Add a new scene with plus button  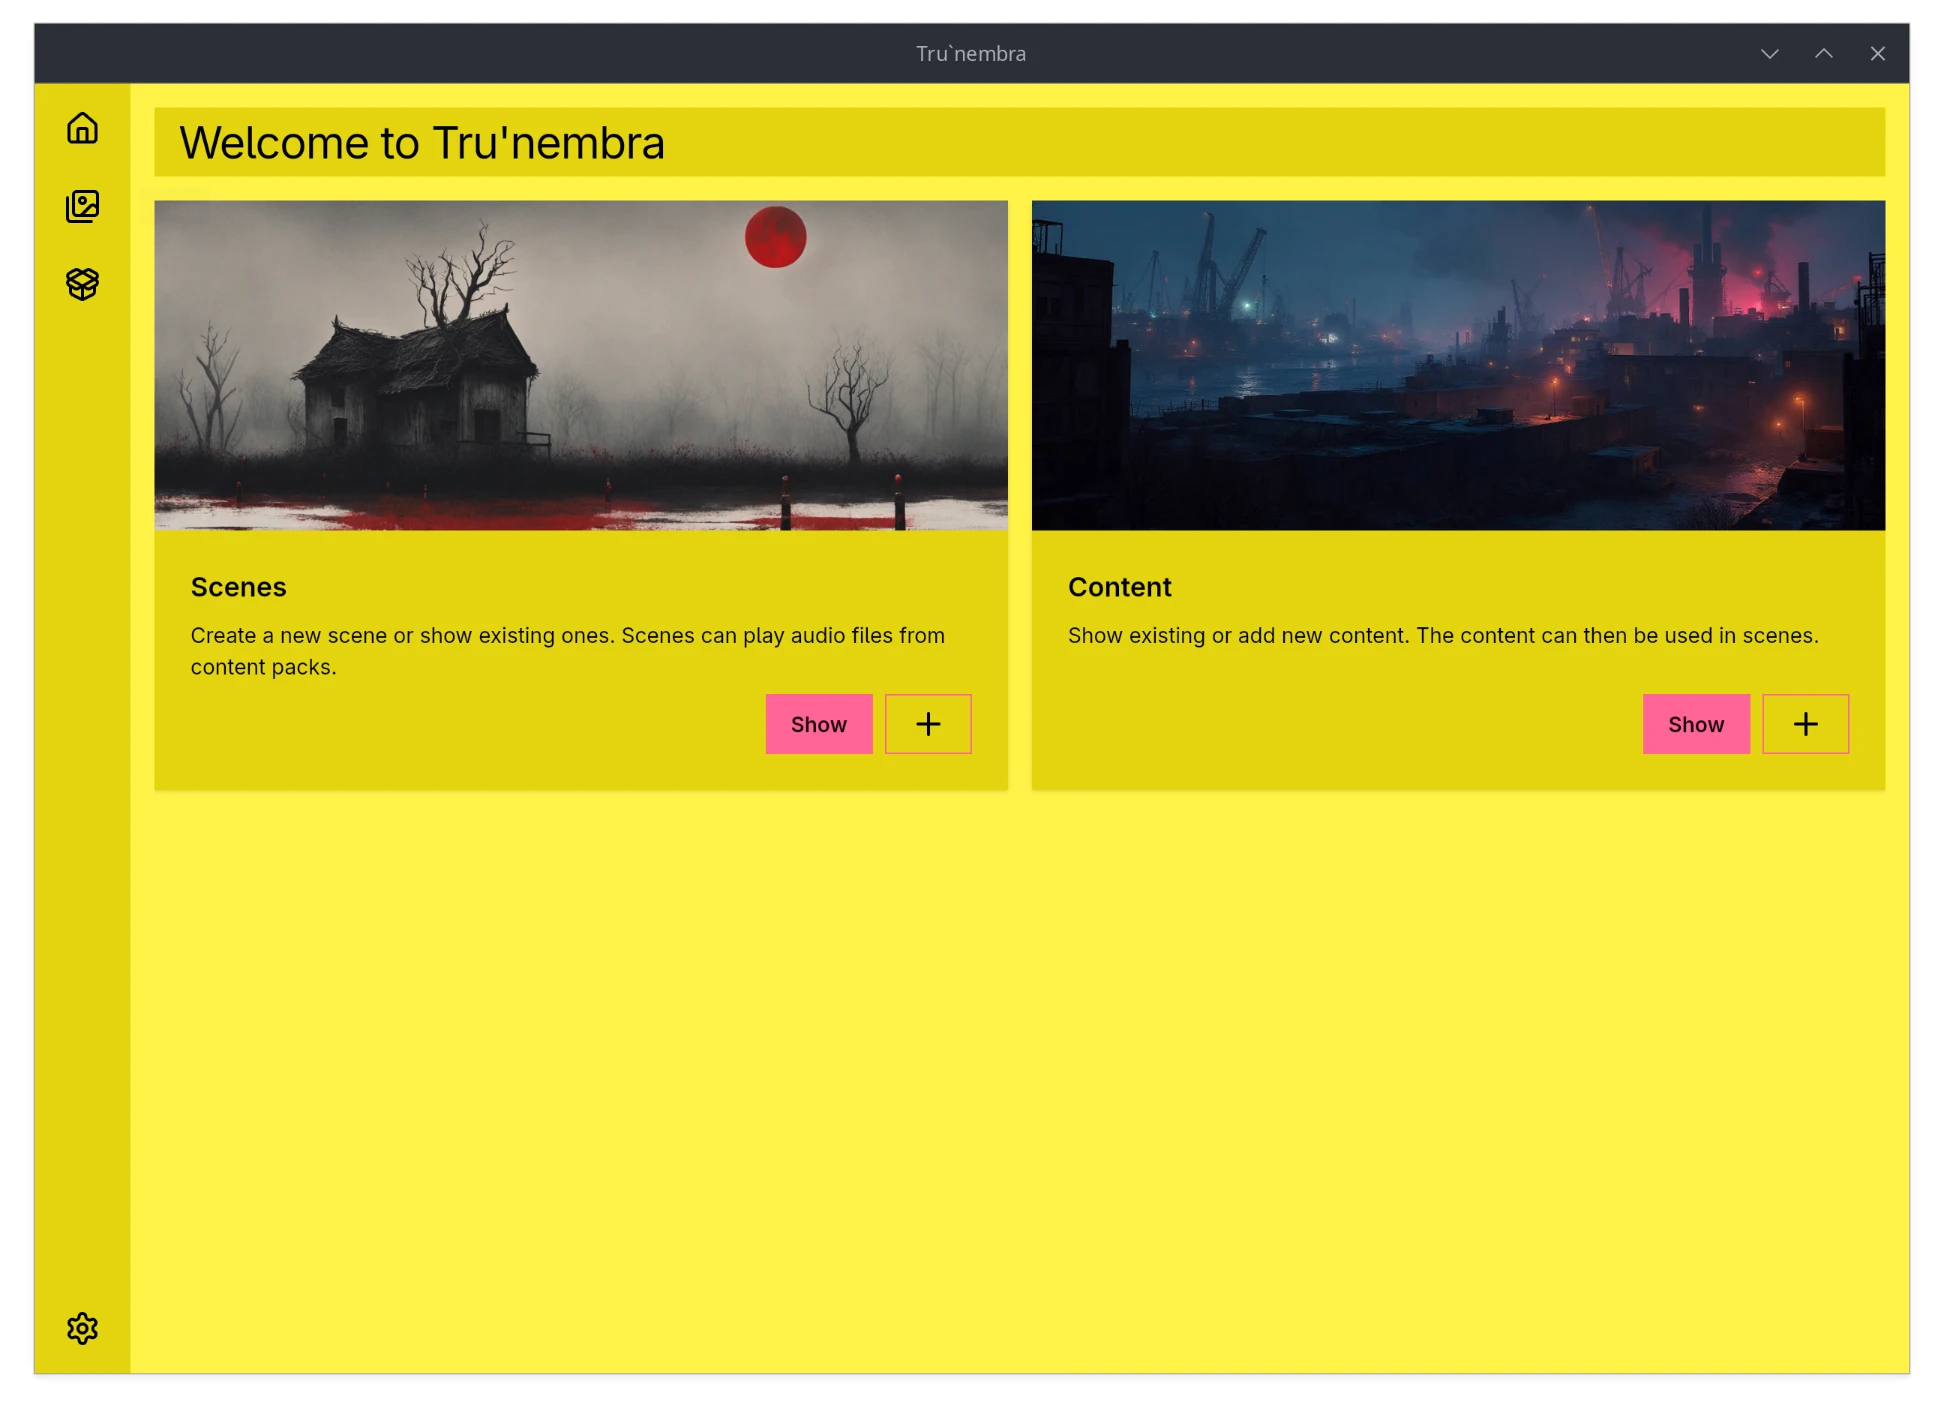(x=928, y=724)
